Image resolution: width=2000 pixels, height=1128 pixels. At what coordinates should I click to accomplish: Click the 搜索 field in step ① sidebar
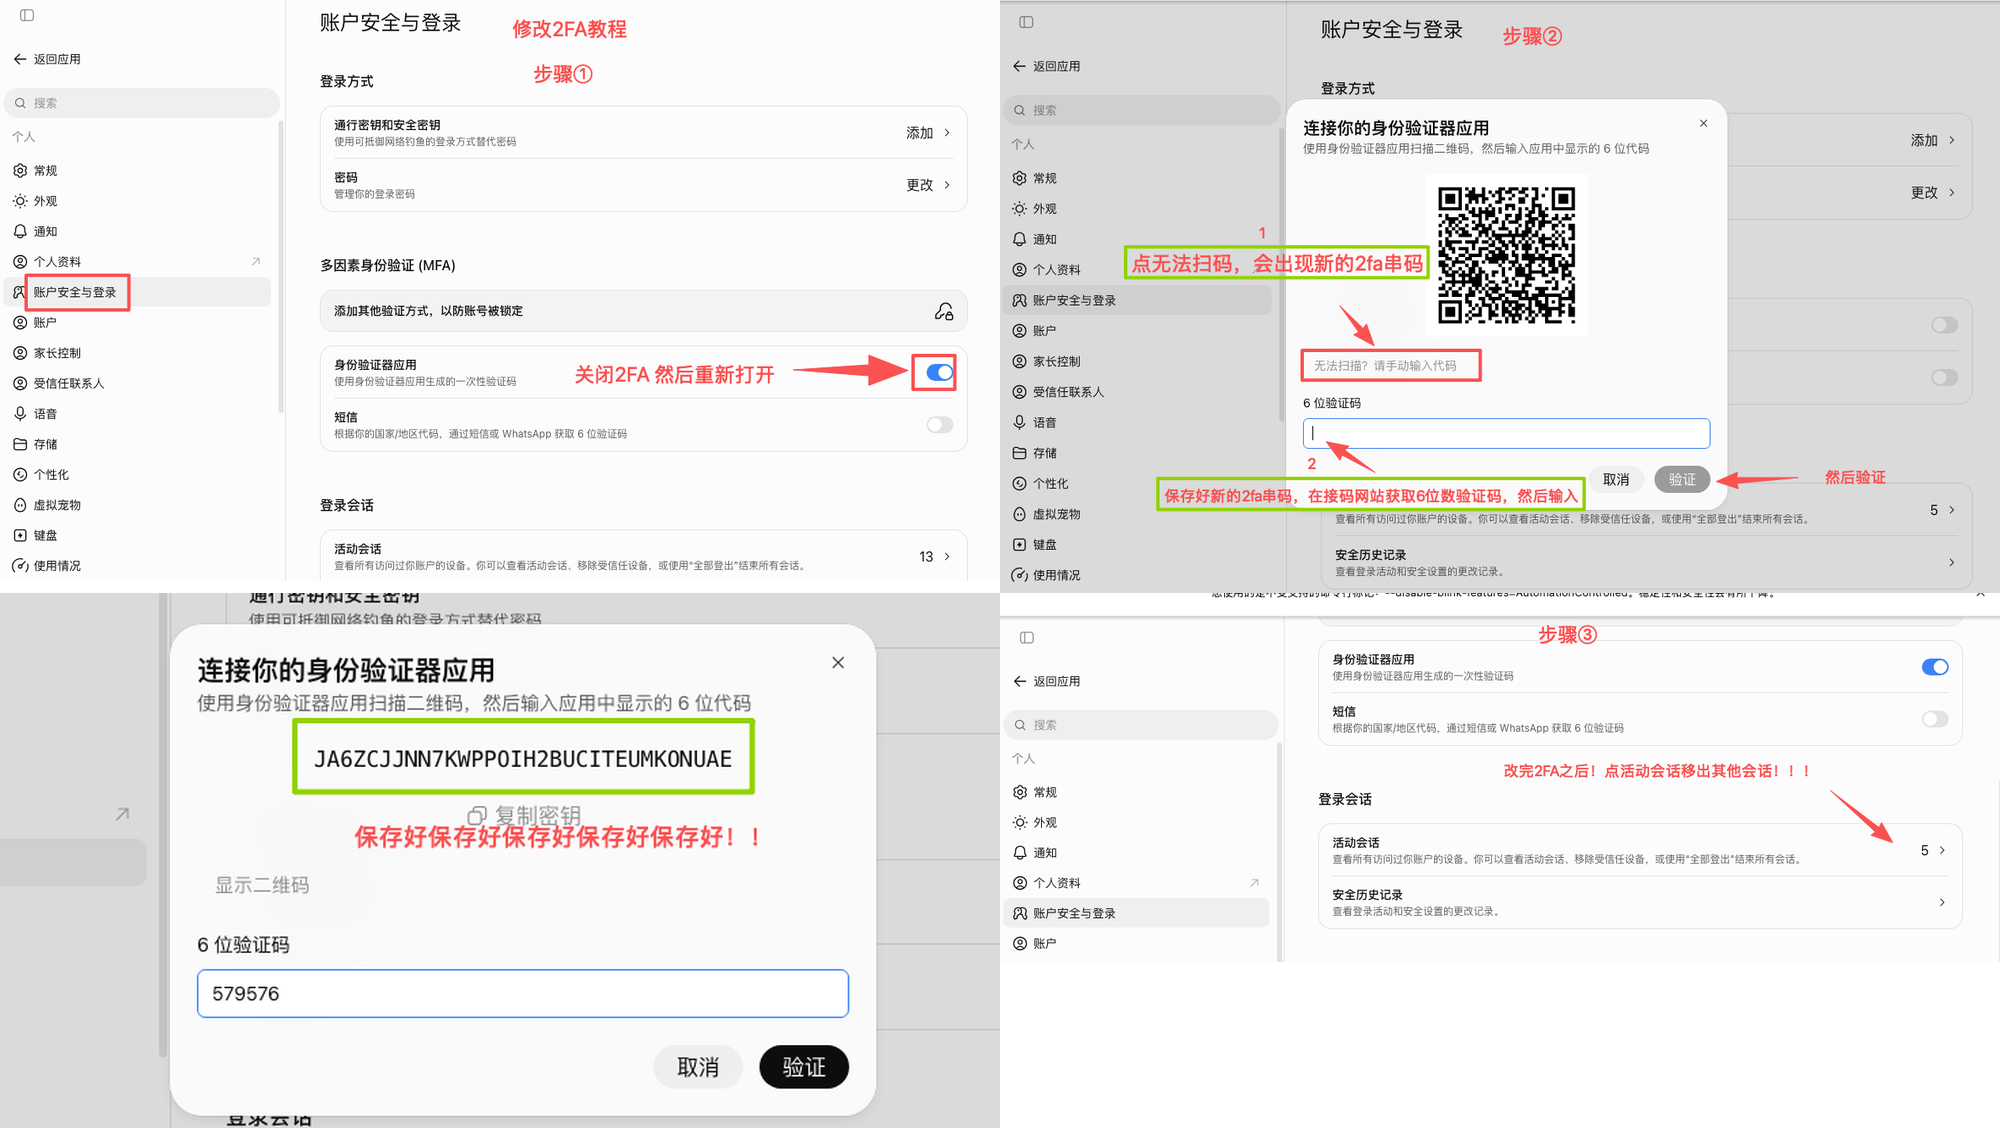point(142,103)
